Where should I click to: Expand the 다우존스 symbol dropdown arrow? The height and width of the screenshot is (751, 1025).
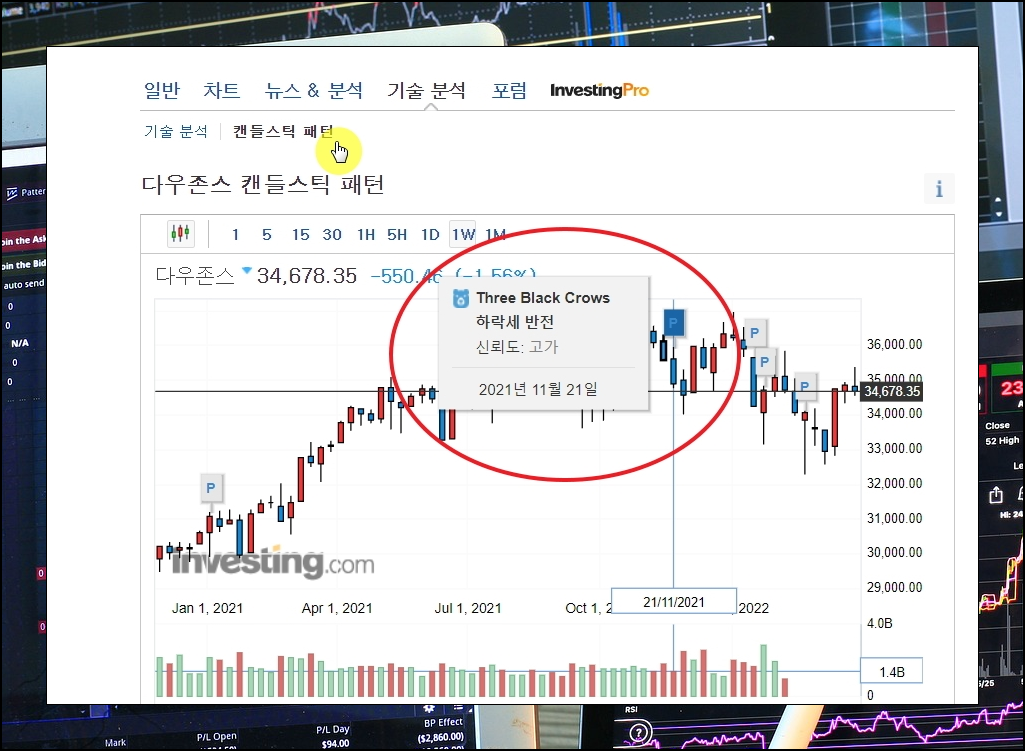[246, 270]
